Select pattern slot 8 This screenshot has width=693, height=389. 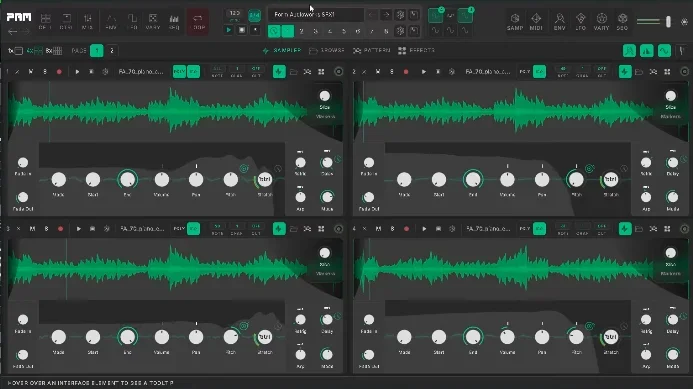click(386, 31)
